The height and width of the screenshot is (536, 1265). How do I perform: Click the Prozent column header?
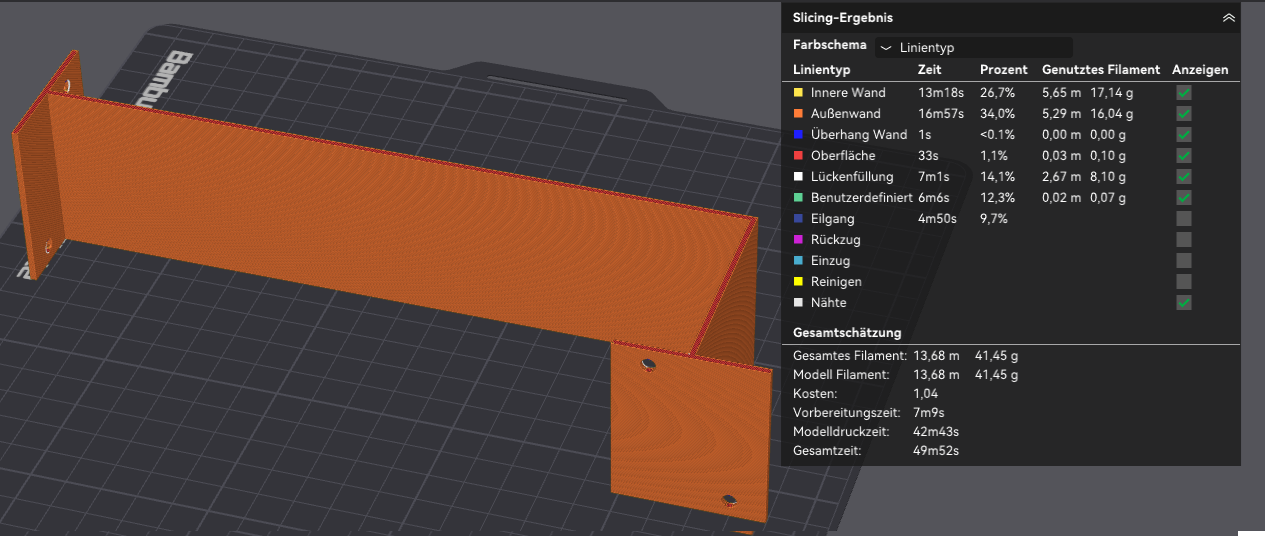pyautogui.click(x=1003, y=70)
